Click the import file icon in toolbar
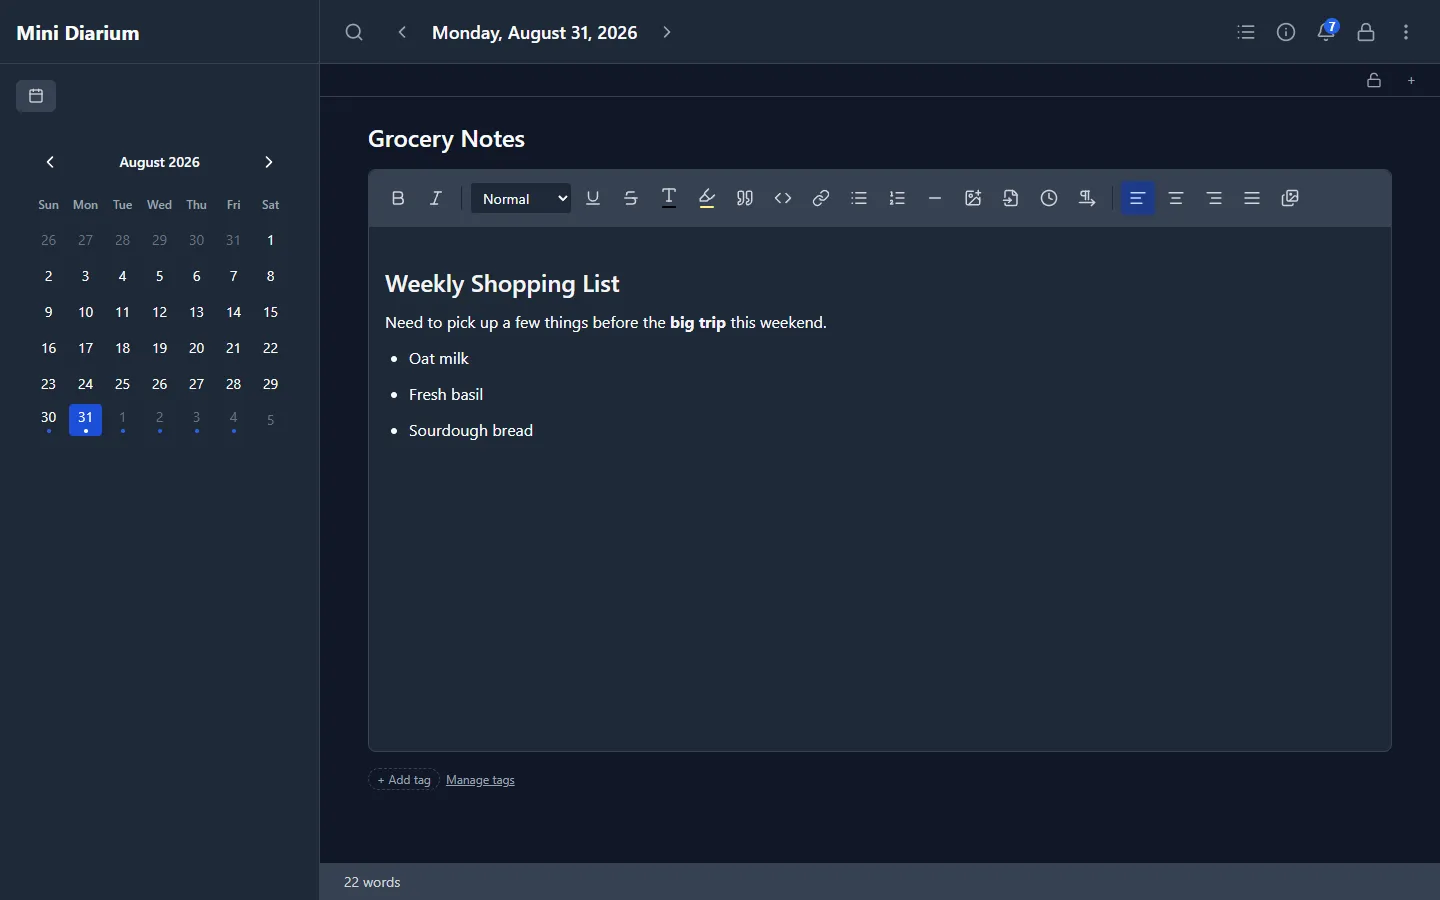 point(1011,198)
